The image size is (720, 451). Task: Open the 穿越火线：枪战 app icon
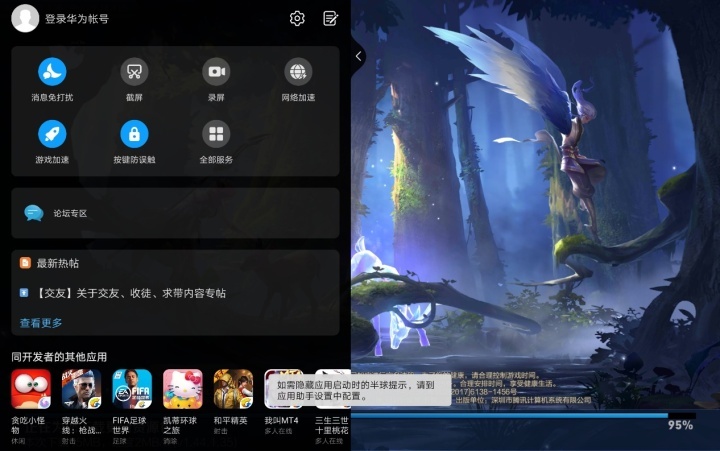[x=81, y=389]
